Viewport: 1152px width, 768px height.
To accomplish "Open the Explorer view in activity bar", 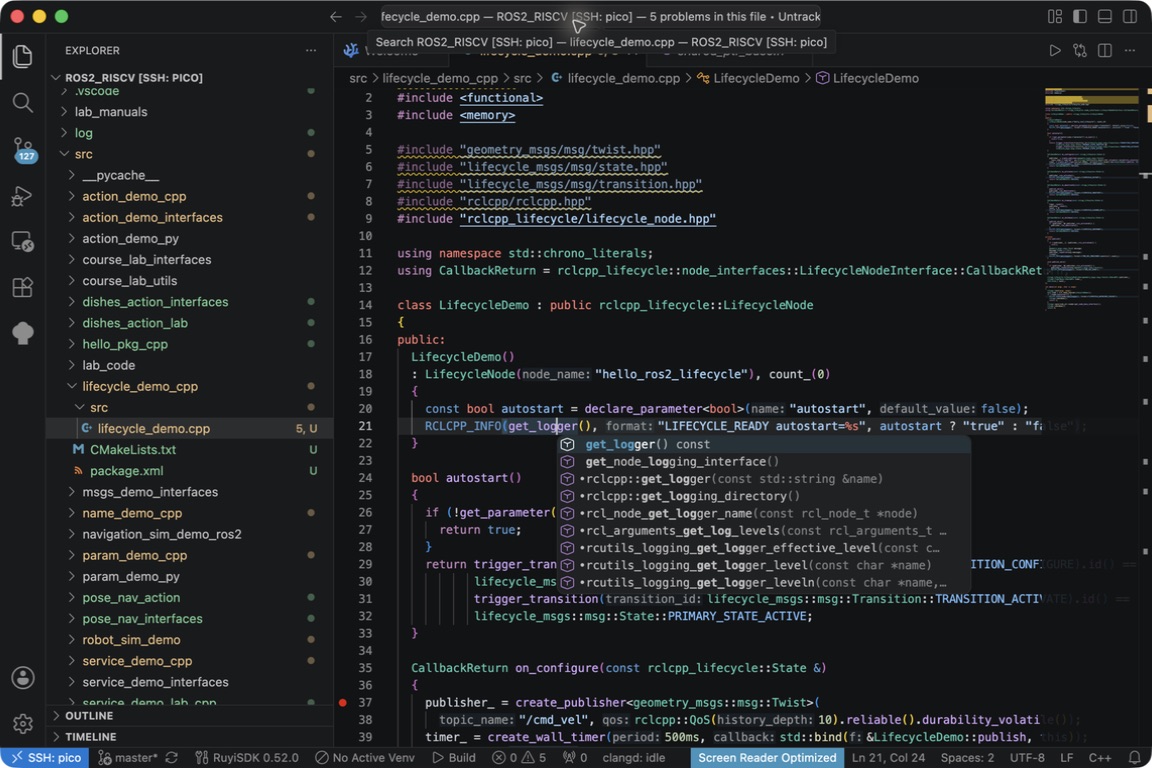I will click(23, 57).
